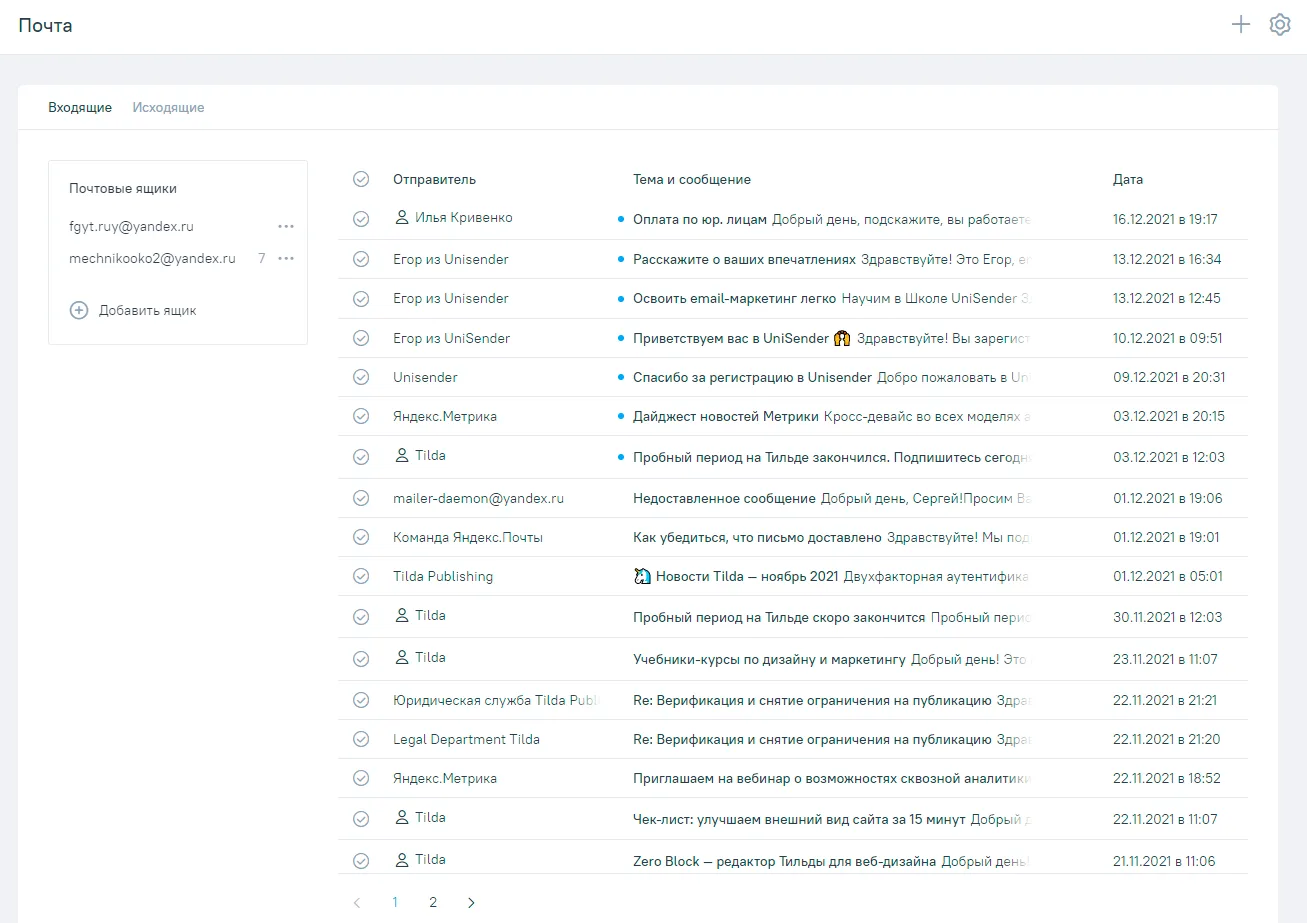This screenshot has width=1307, height=923.
Task: Go to previous page with left arrow
Action: click(x=357, y=902)
